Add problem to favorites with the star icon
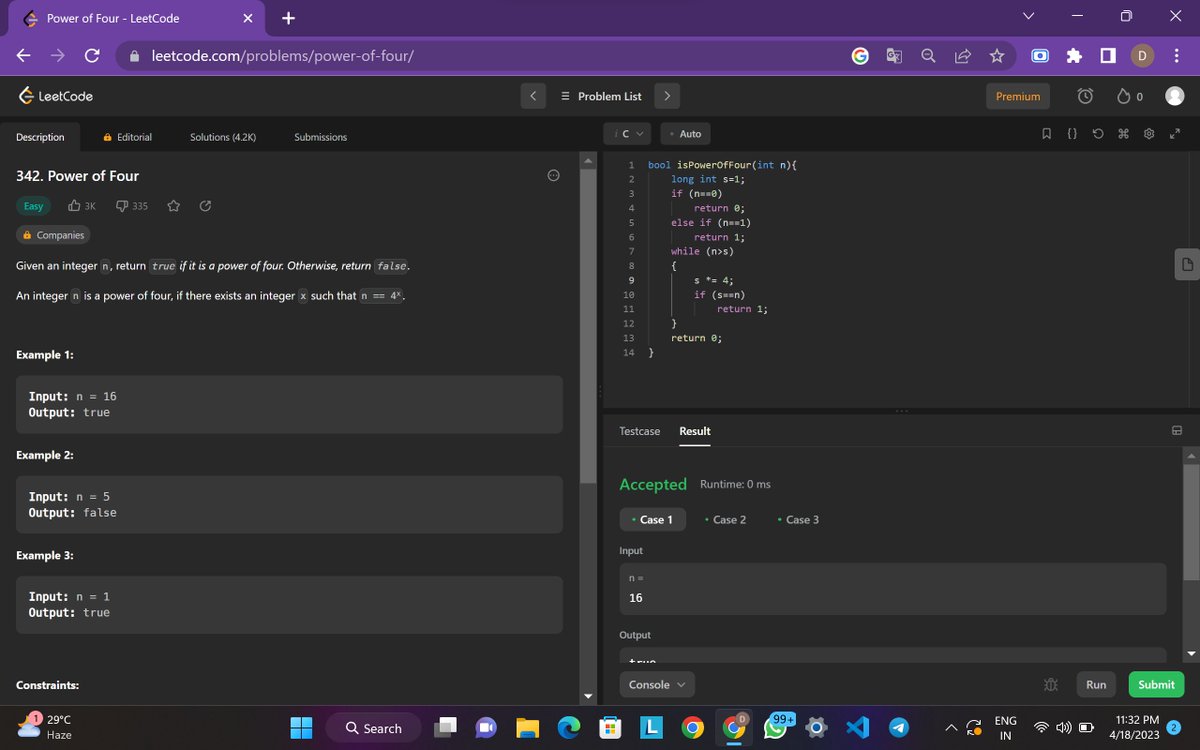Viewport: 1200px width, 750px height. pyautogui.click(x=173, y=206)
